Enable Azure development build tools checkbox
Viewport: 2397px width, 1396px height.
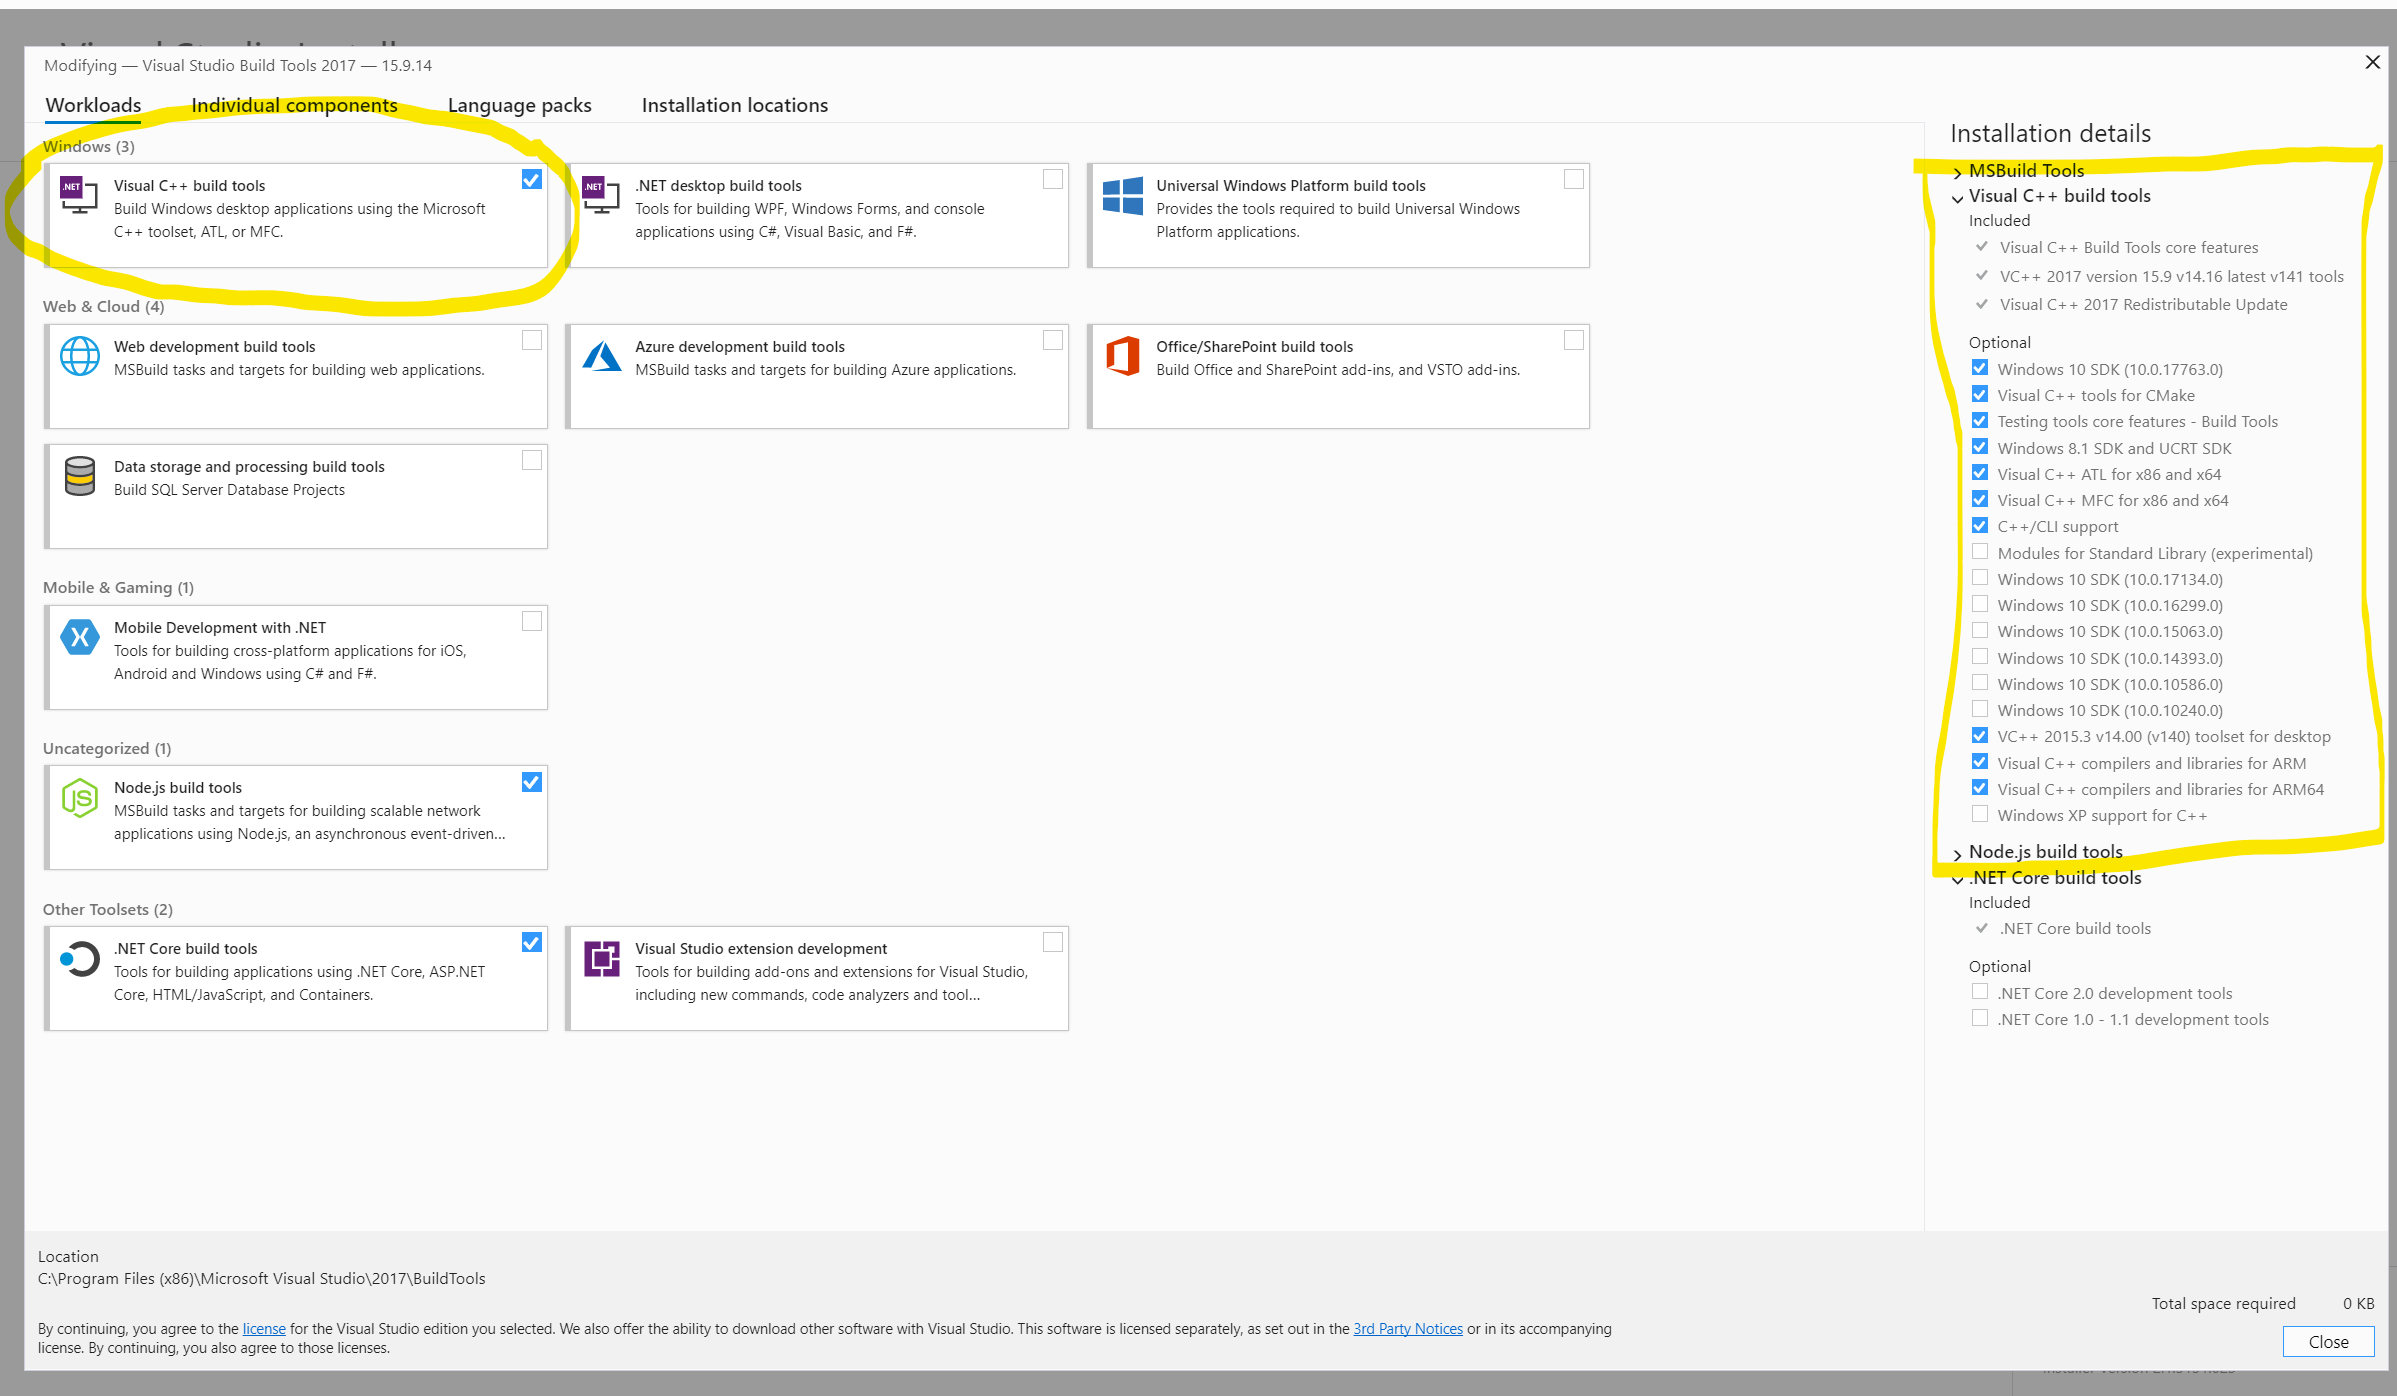(x=1053, y=340)
